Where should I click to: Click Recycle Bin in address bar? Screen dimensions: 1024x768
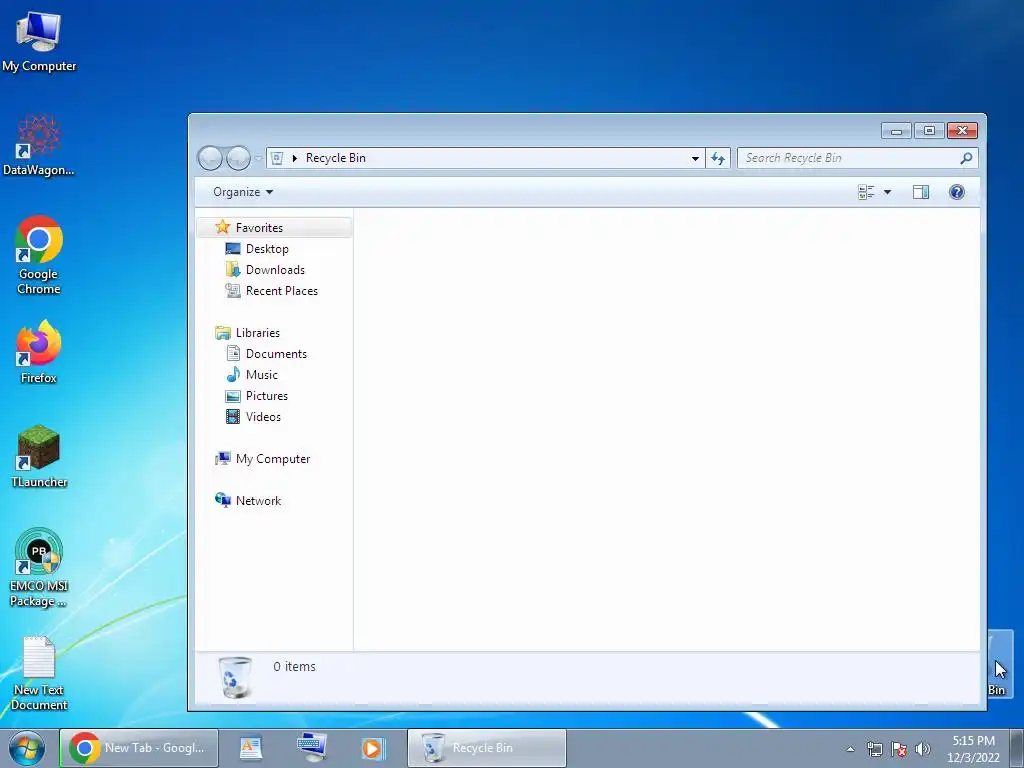[x=336, y=158]
